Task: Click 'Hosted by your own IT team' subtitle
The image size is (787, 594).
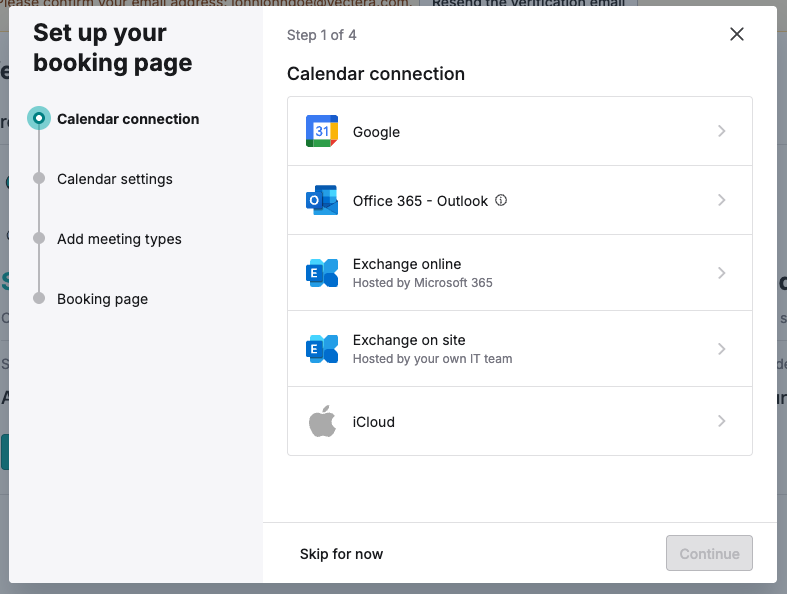Action: coord(432,359)
